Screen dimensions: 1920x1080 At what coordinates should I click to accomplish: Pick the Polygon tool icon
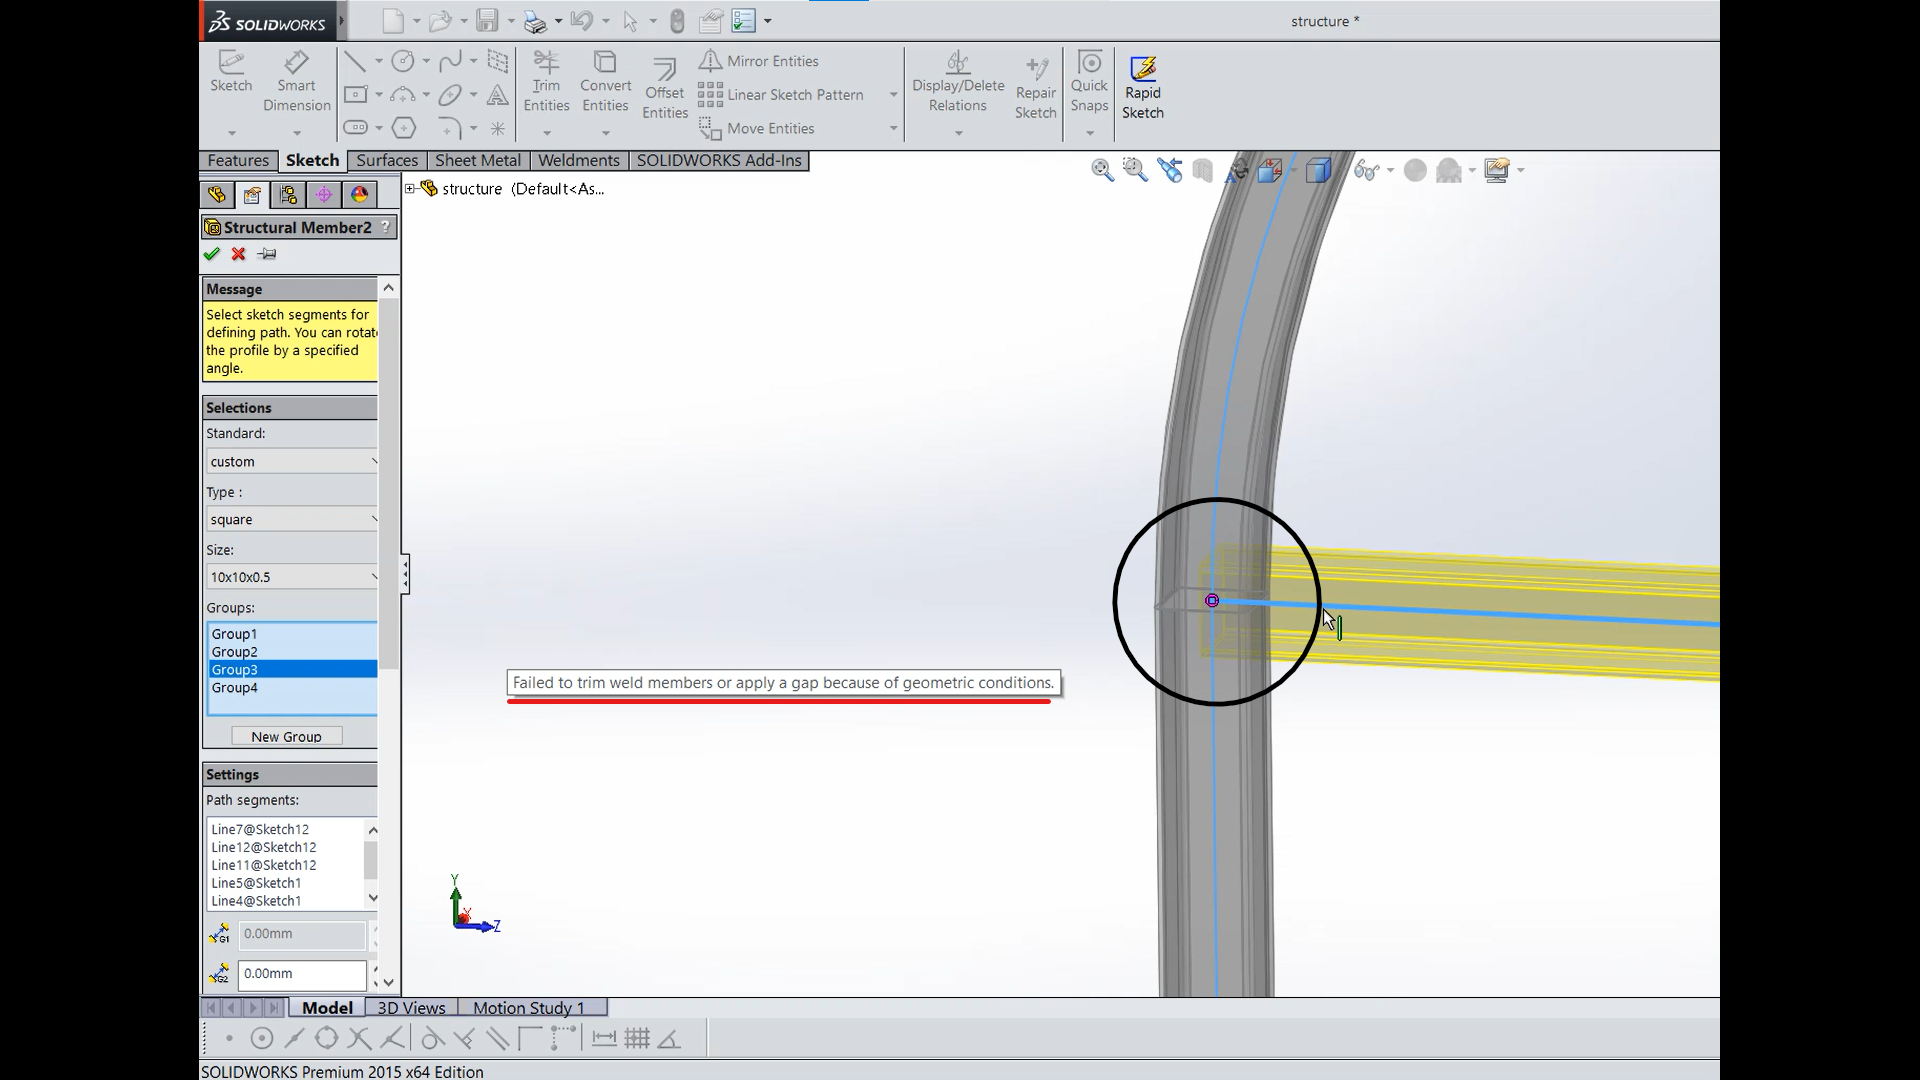click(x=403, y=128)
